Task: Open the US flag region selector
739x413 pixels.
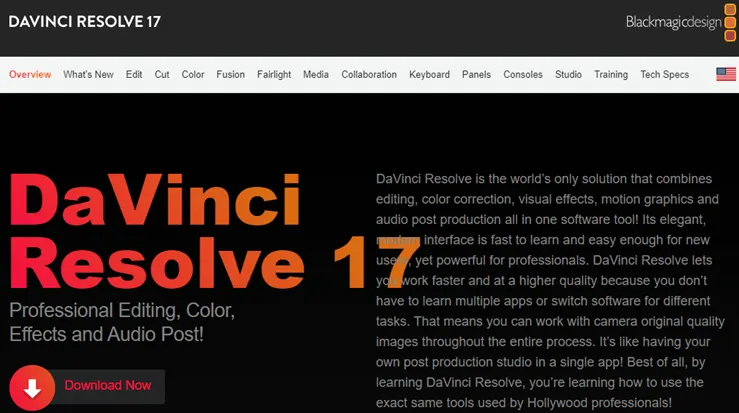Action: pos(726,74)
